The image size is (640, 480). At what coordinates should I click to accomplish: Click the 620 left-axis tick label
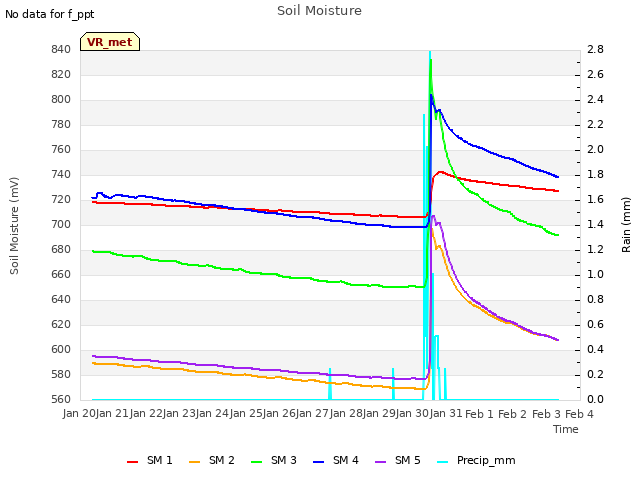click(61, 325)
